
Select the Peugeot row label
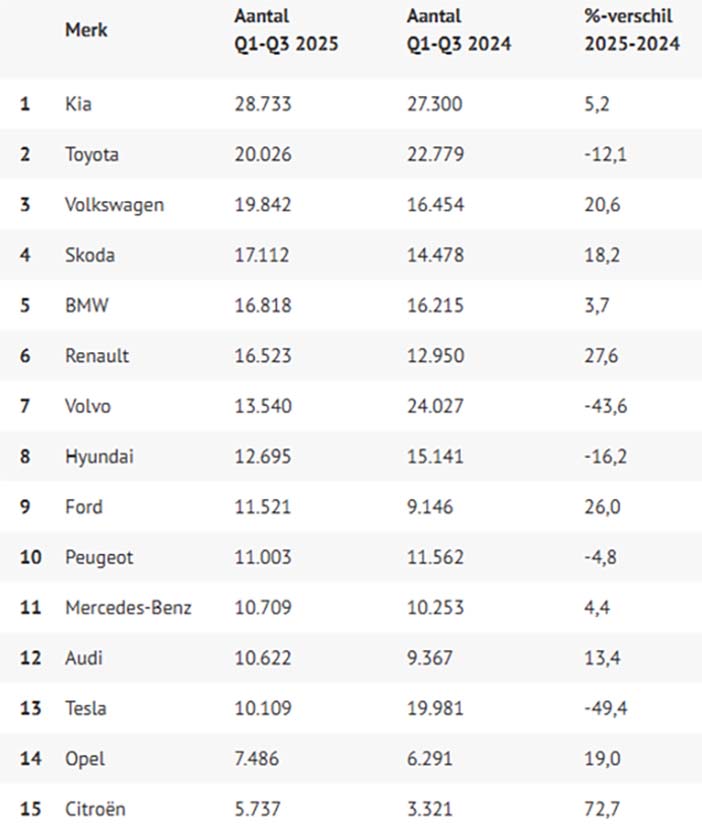(x=99, y=558)
